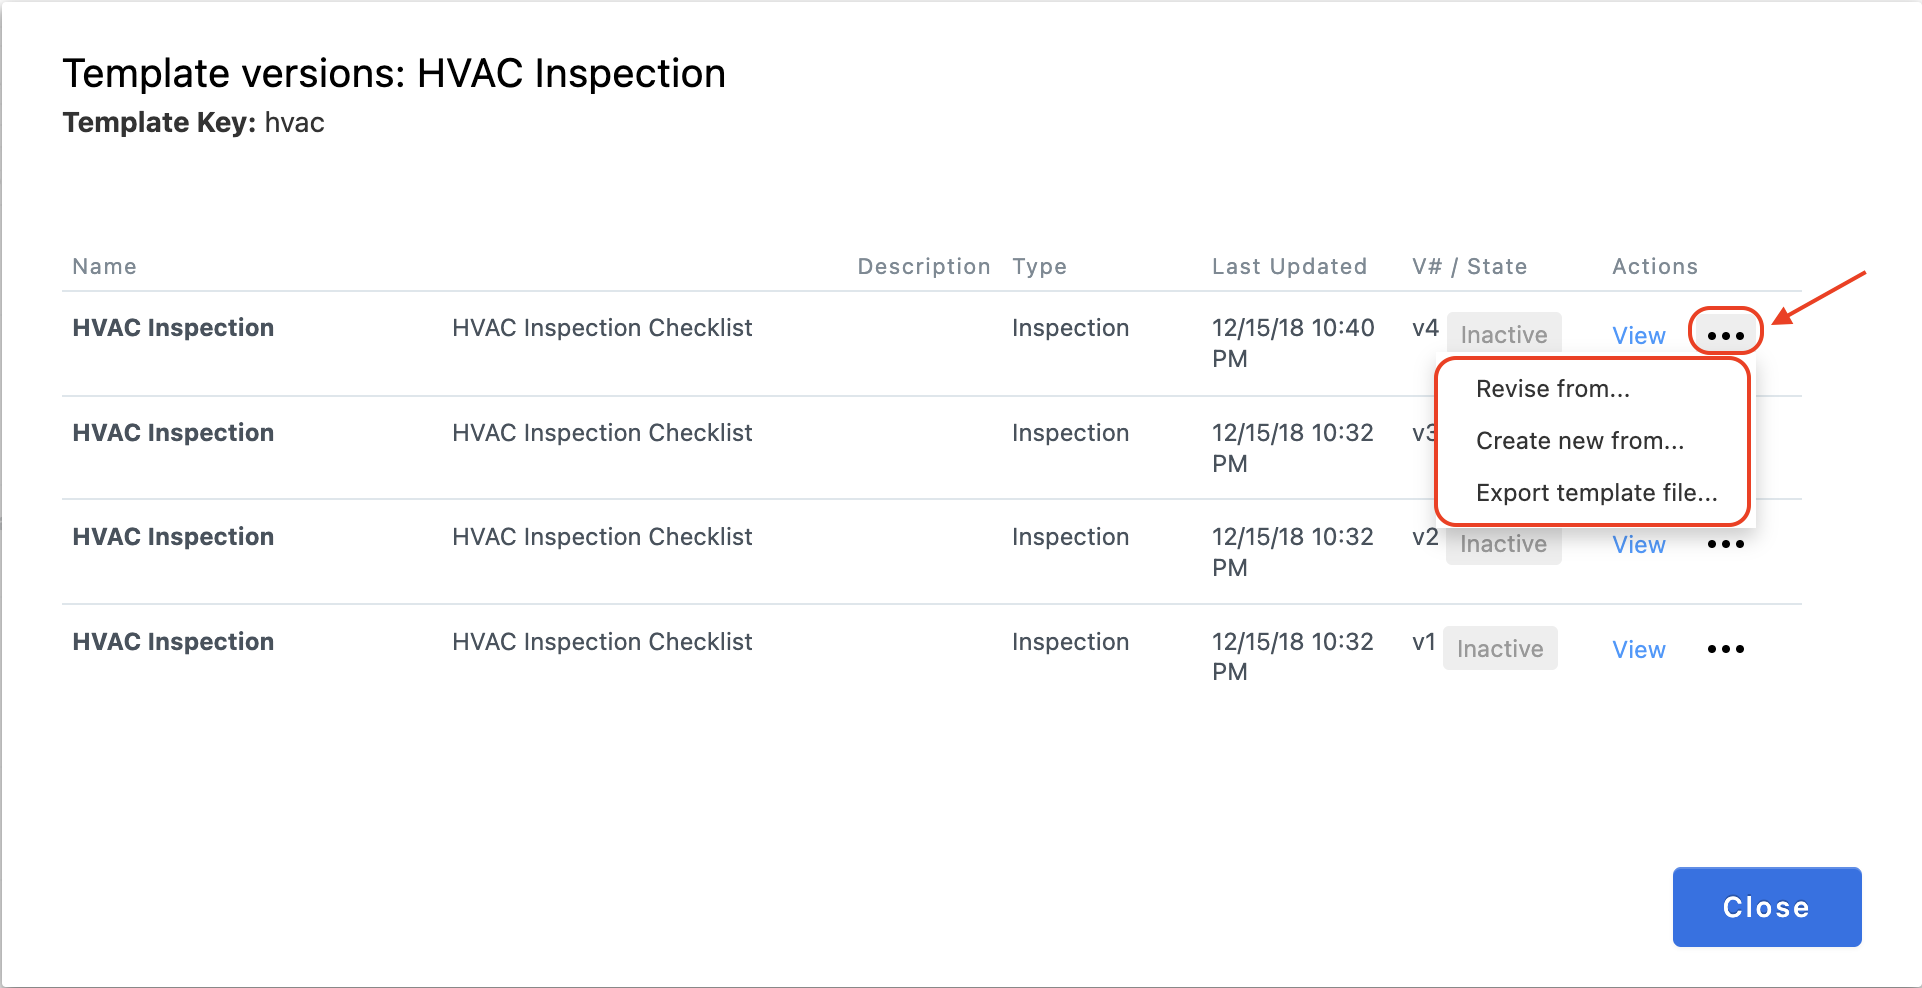
Task: Select the first row HVAC Inspection Checklist text
Action: (x=602, y=328)
